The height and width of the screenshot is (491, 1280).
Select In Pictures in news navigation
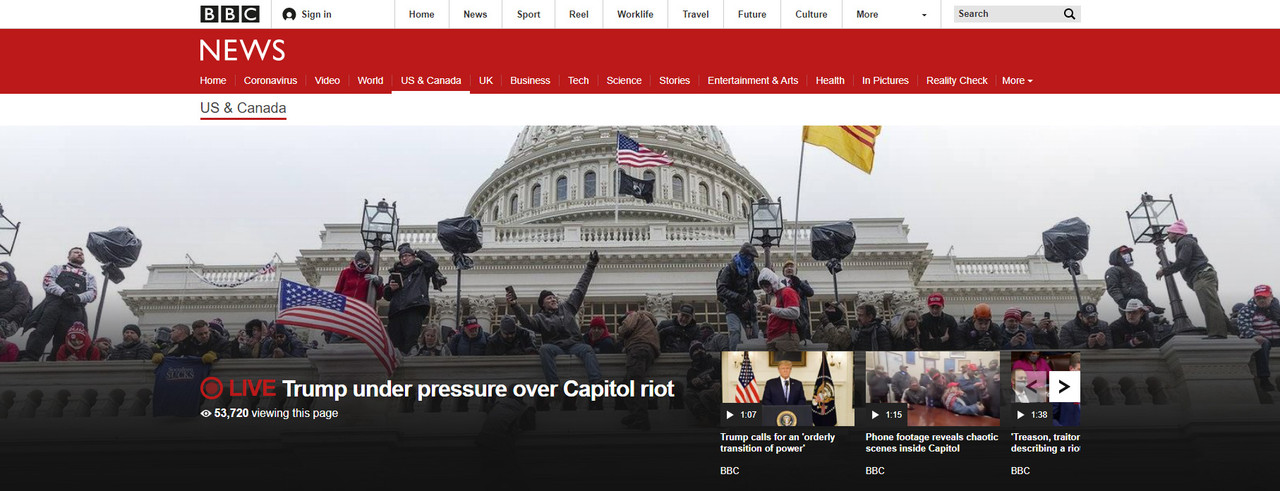(x=885, y=80)
